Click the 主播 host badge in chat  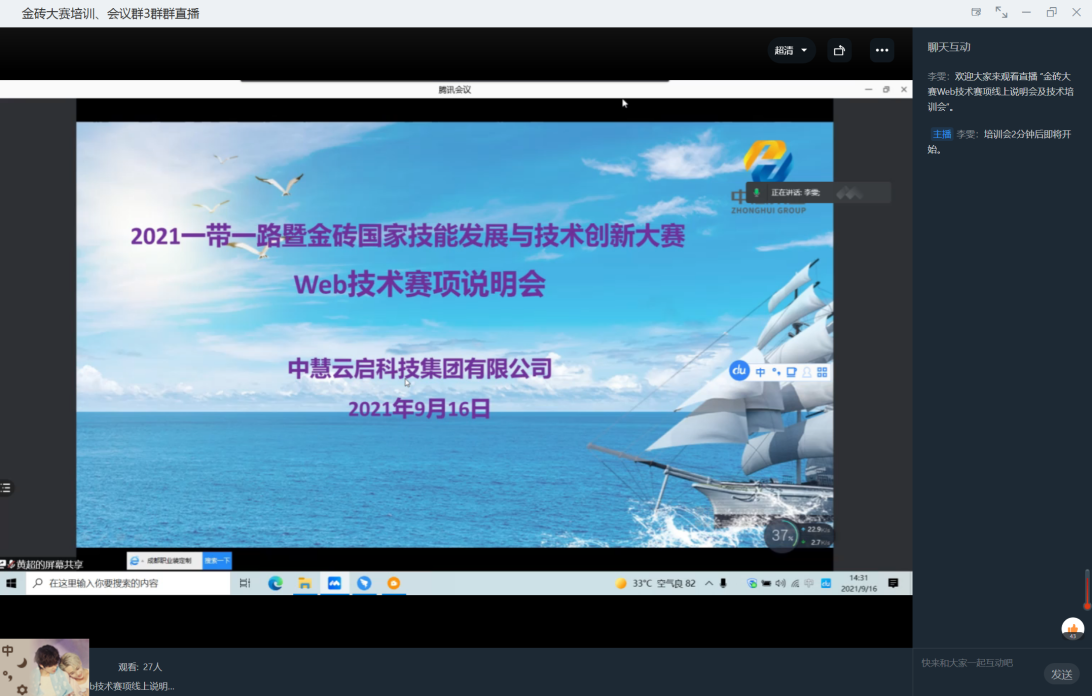tap(942, 134)
